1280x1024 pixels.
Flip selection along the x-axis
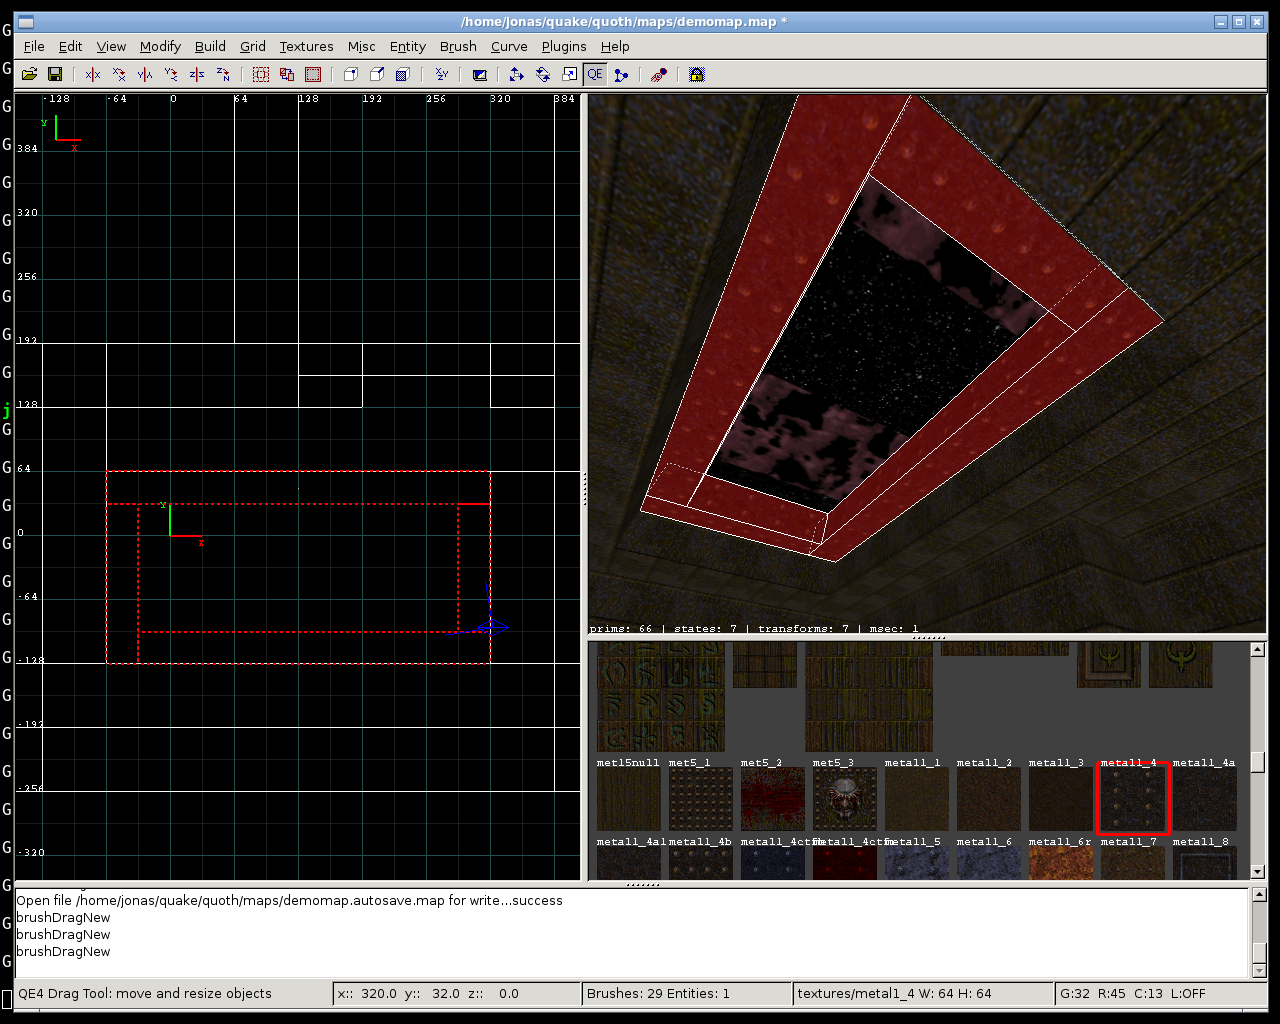point(93,74)
